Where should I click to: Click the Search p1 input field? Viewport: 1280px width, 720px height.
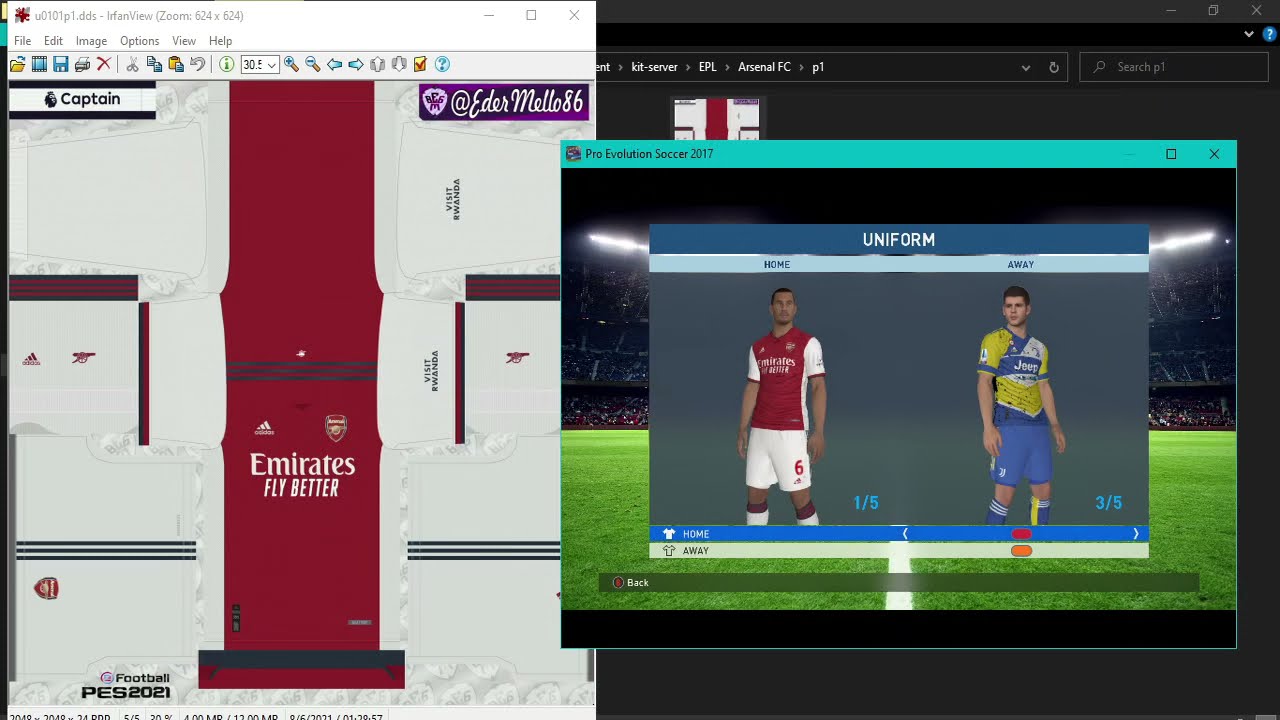point(1175,67)
